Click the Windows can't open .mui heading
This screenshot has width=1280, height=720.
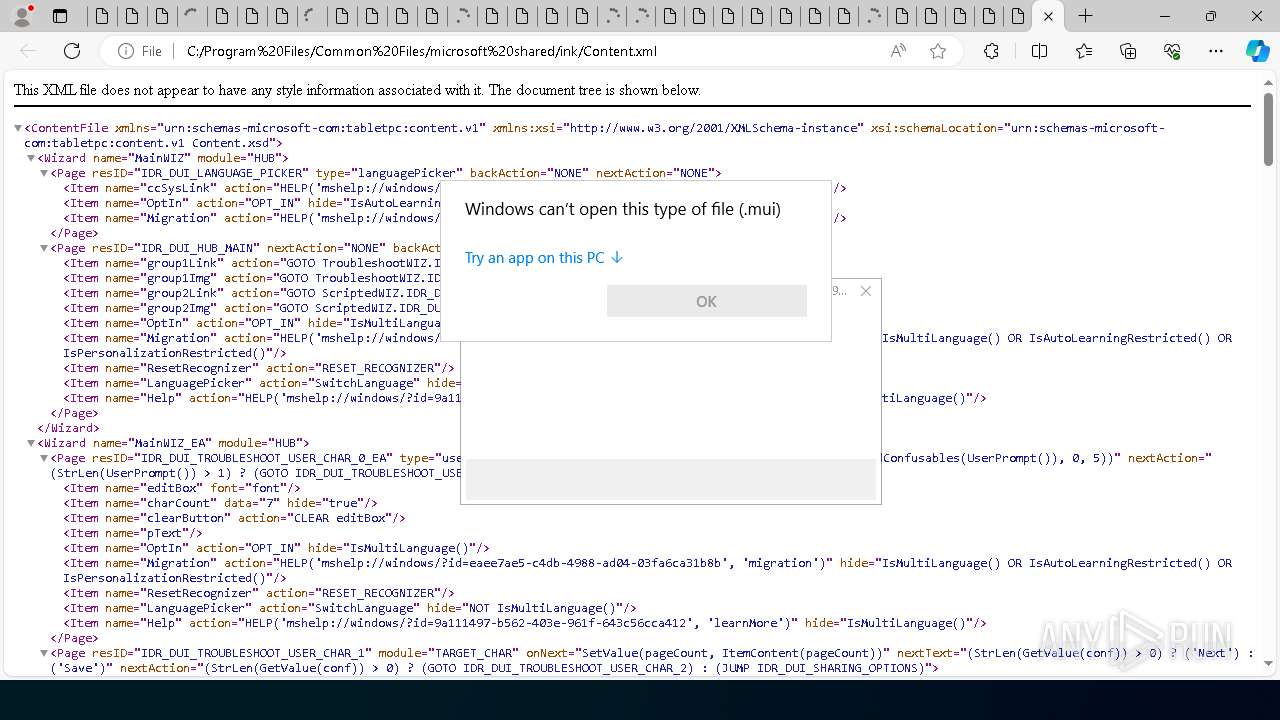pos(623,209)
